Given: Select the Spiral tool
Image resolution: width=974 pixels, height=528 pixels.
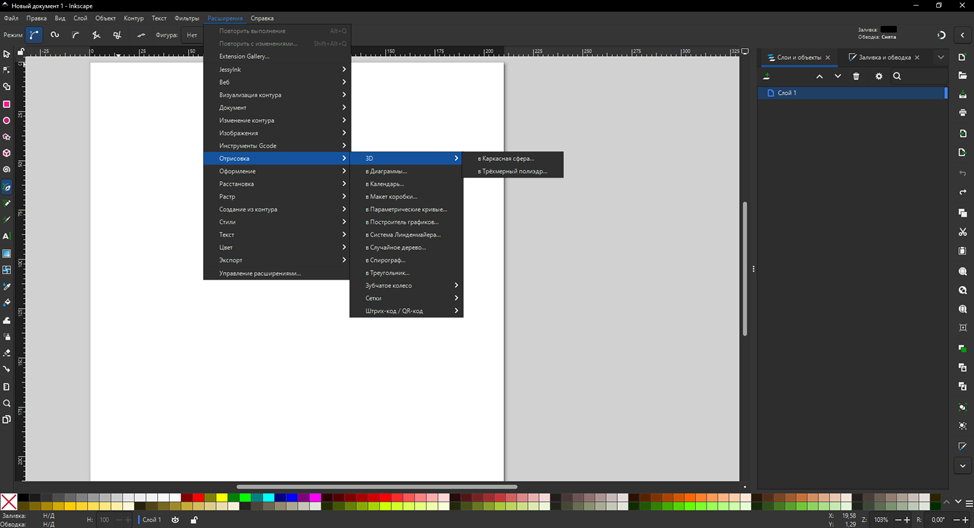Looking at the screenshot, I should pos(7,170).
